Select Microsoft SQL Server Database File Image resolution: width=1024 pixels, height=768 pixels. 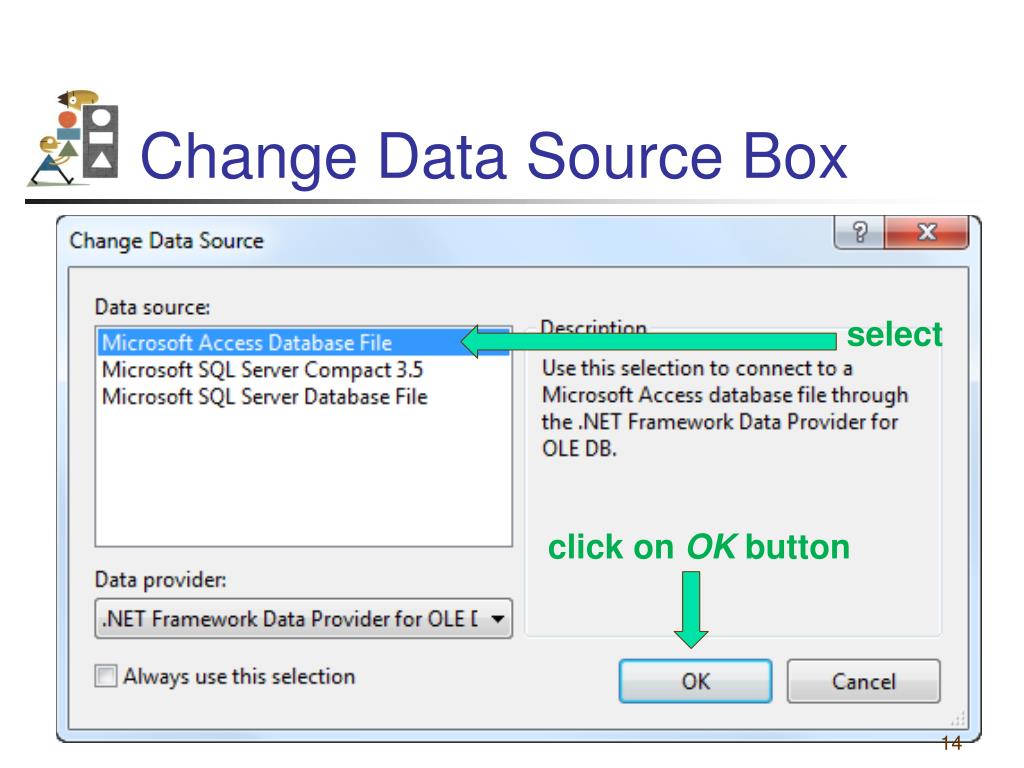(x=264, y=397)
